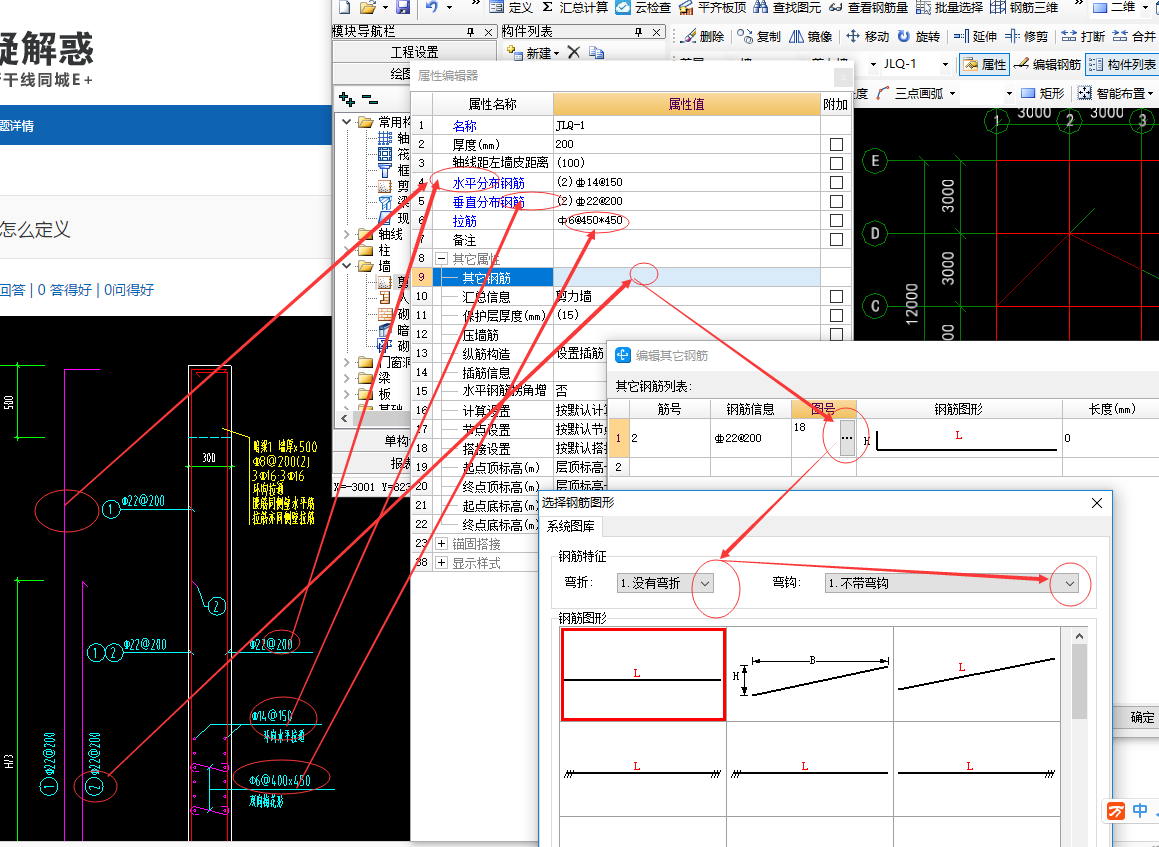Click 镜像 mirror tool
The image size is (1159, 847).
811,36
